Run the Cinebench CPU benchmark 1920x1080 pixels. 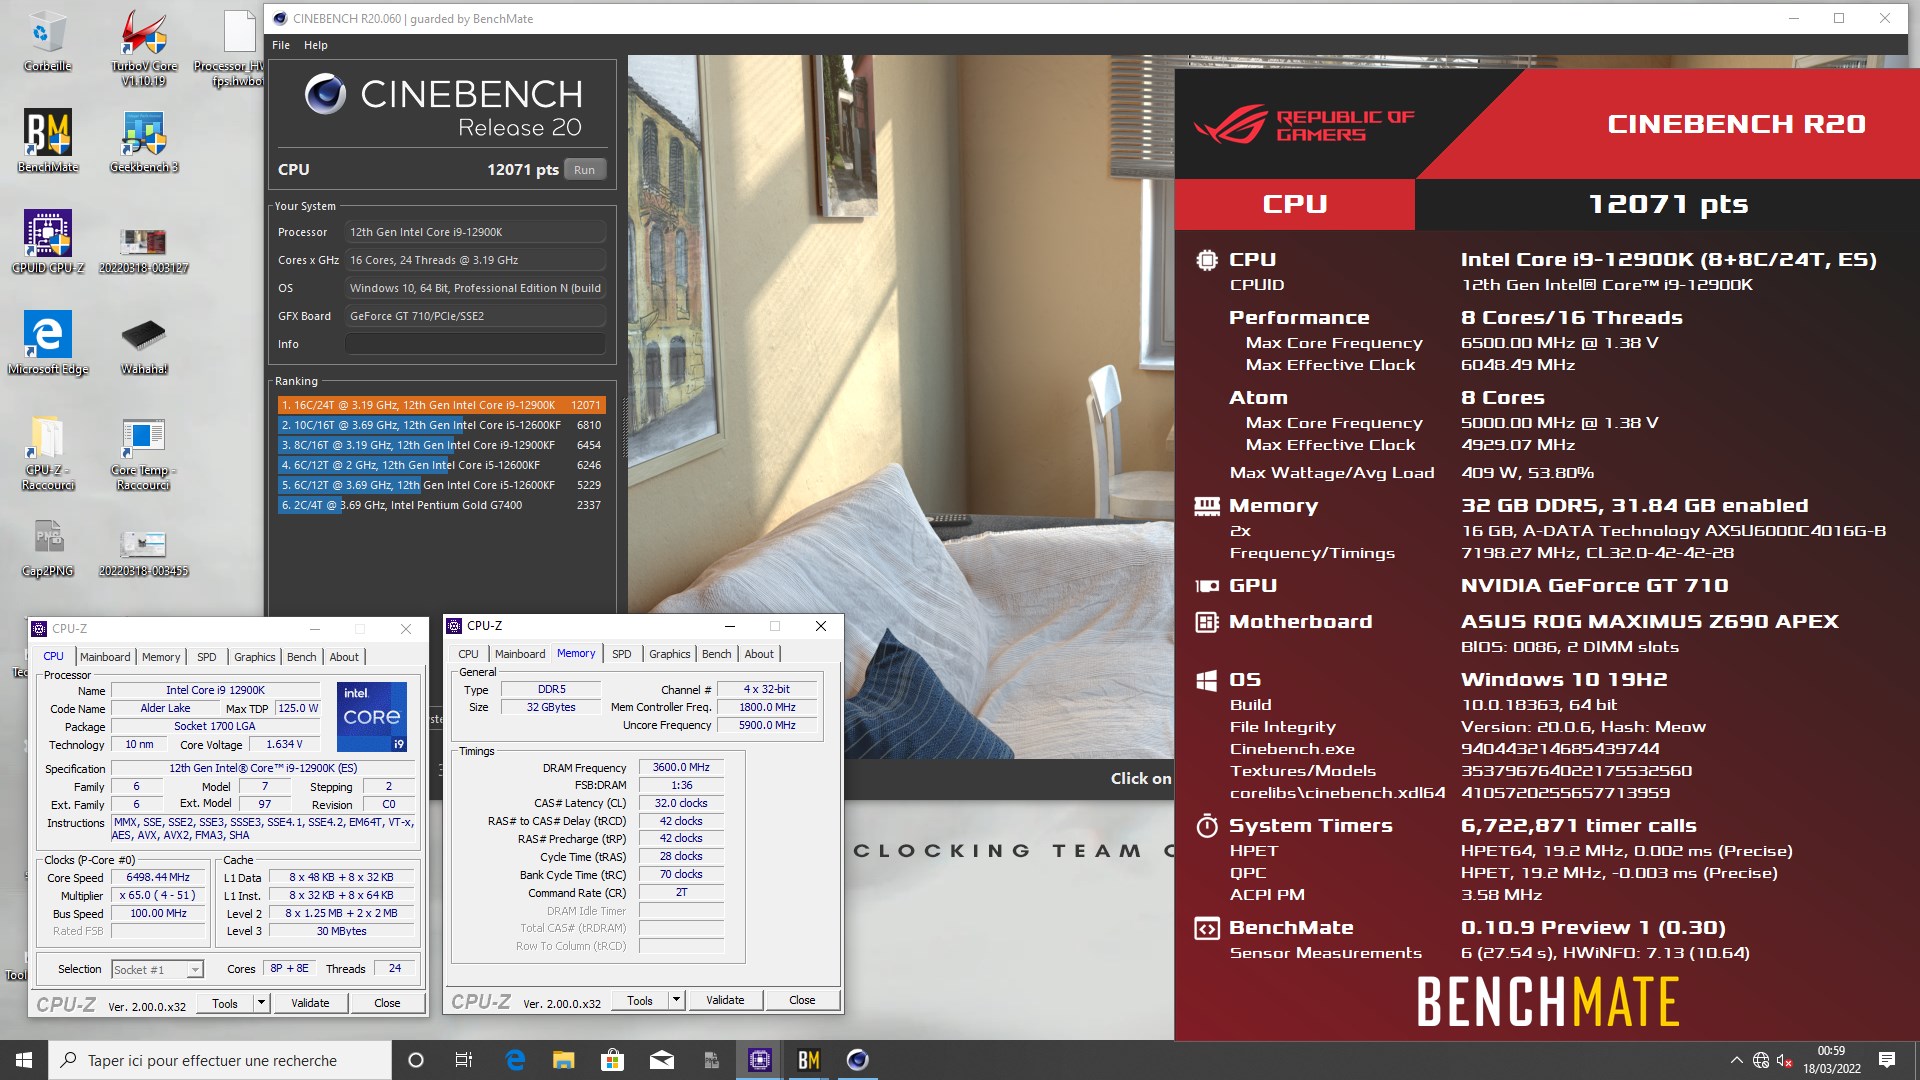pos(585,170)
